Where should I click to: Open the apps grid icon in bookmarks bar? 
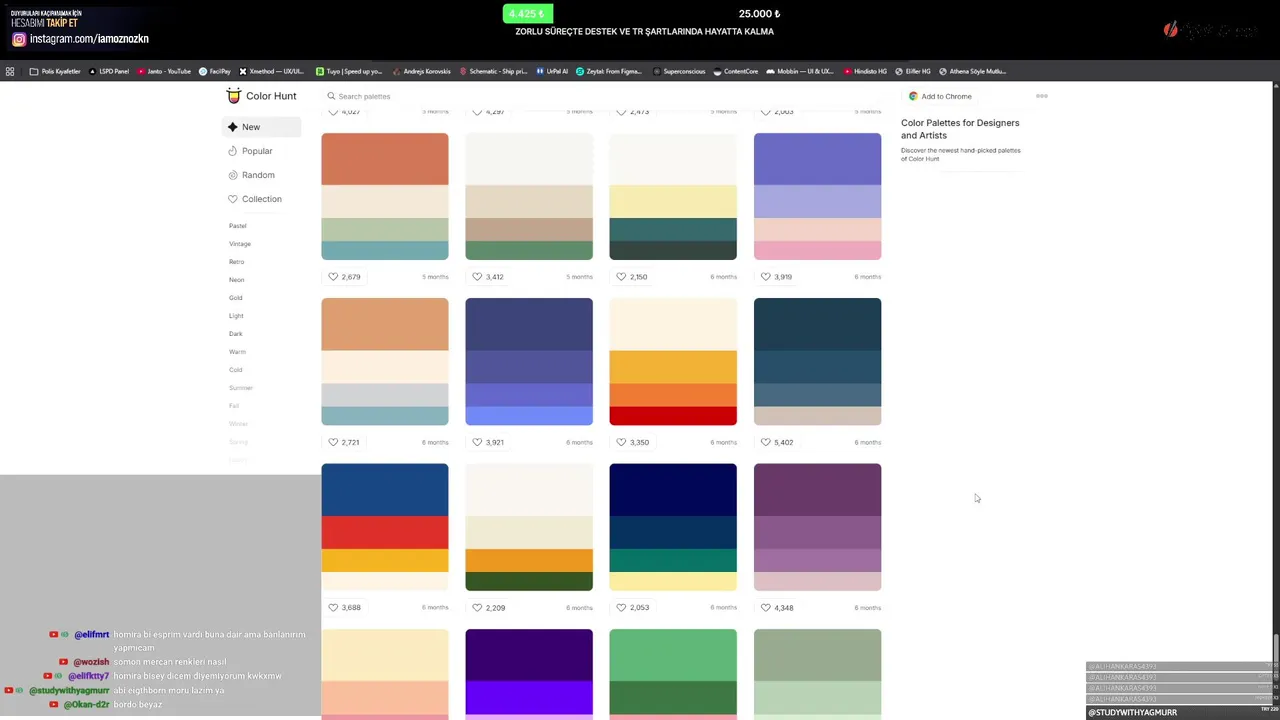pos(10,71)
